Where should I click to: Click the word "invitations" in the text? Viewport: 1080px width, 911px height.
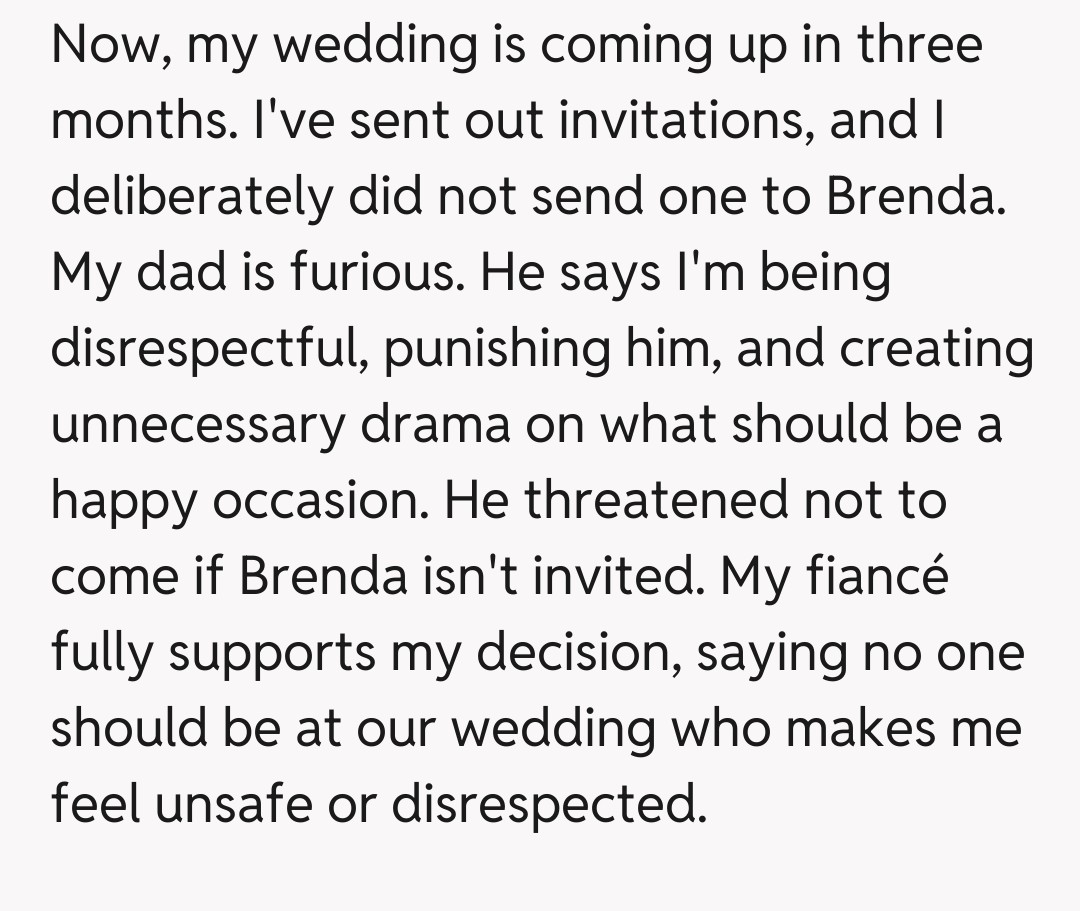pos(683,121)
